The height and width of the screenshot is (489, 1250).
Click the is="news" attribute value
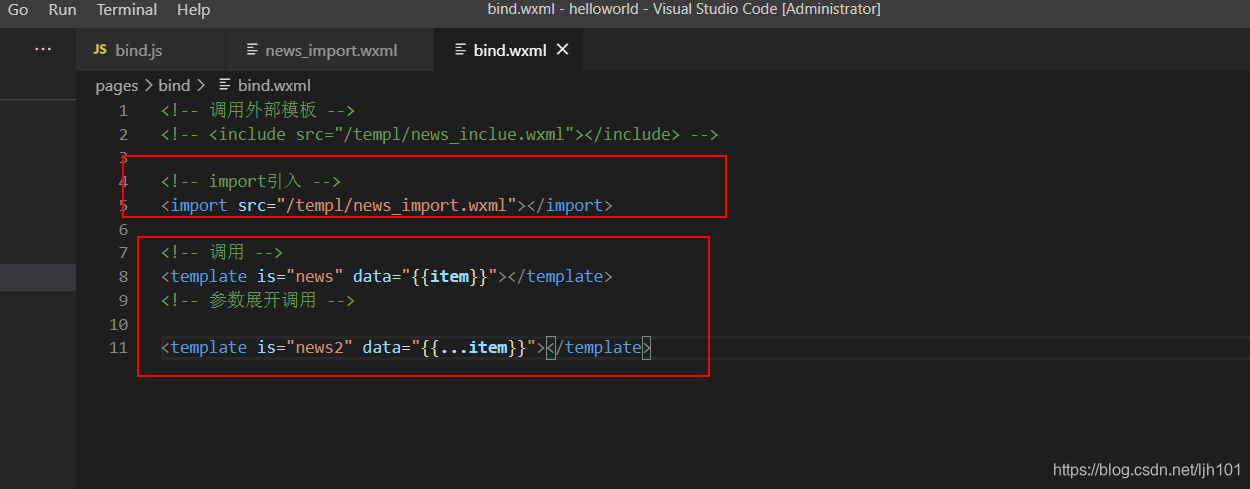click(x=315, y=277)
